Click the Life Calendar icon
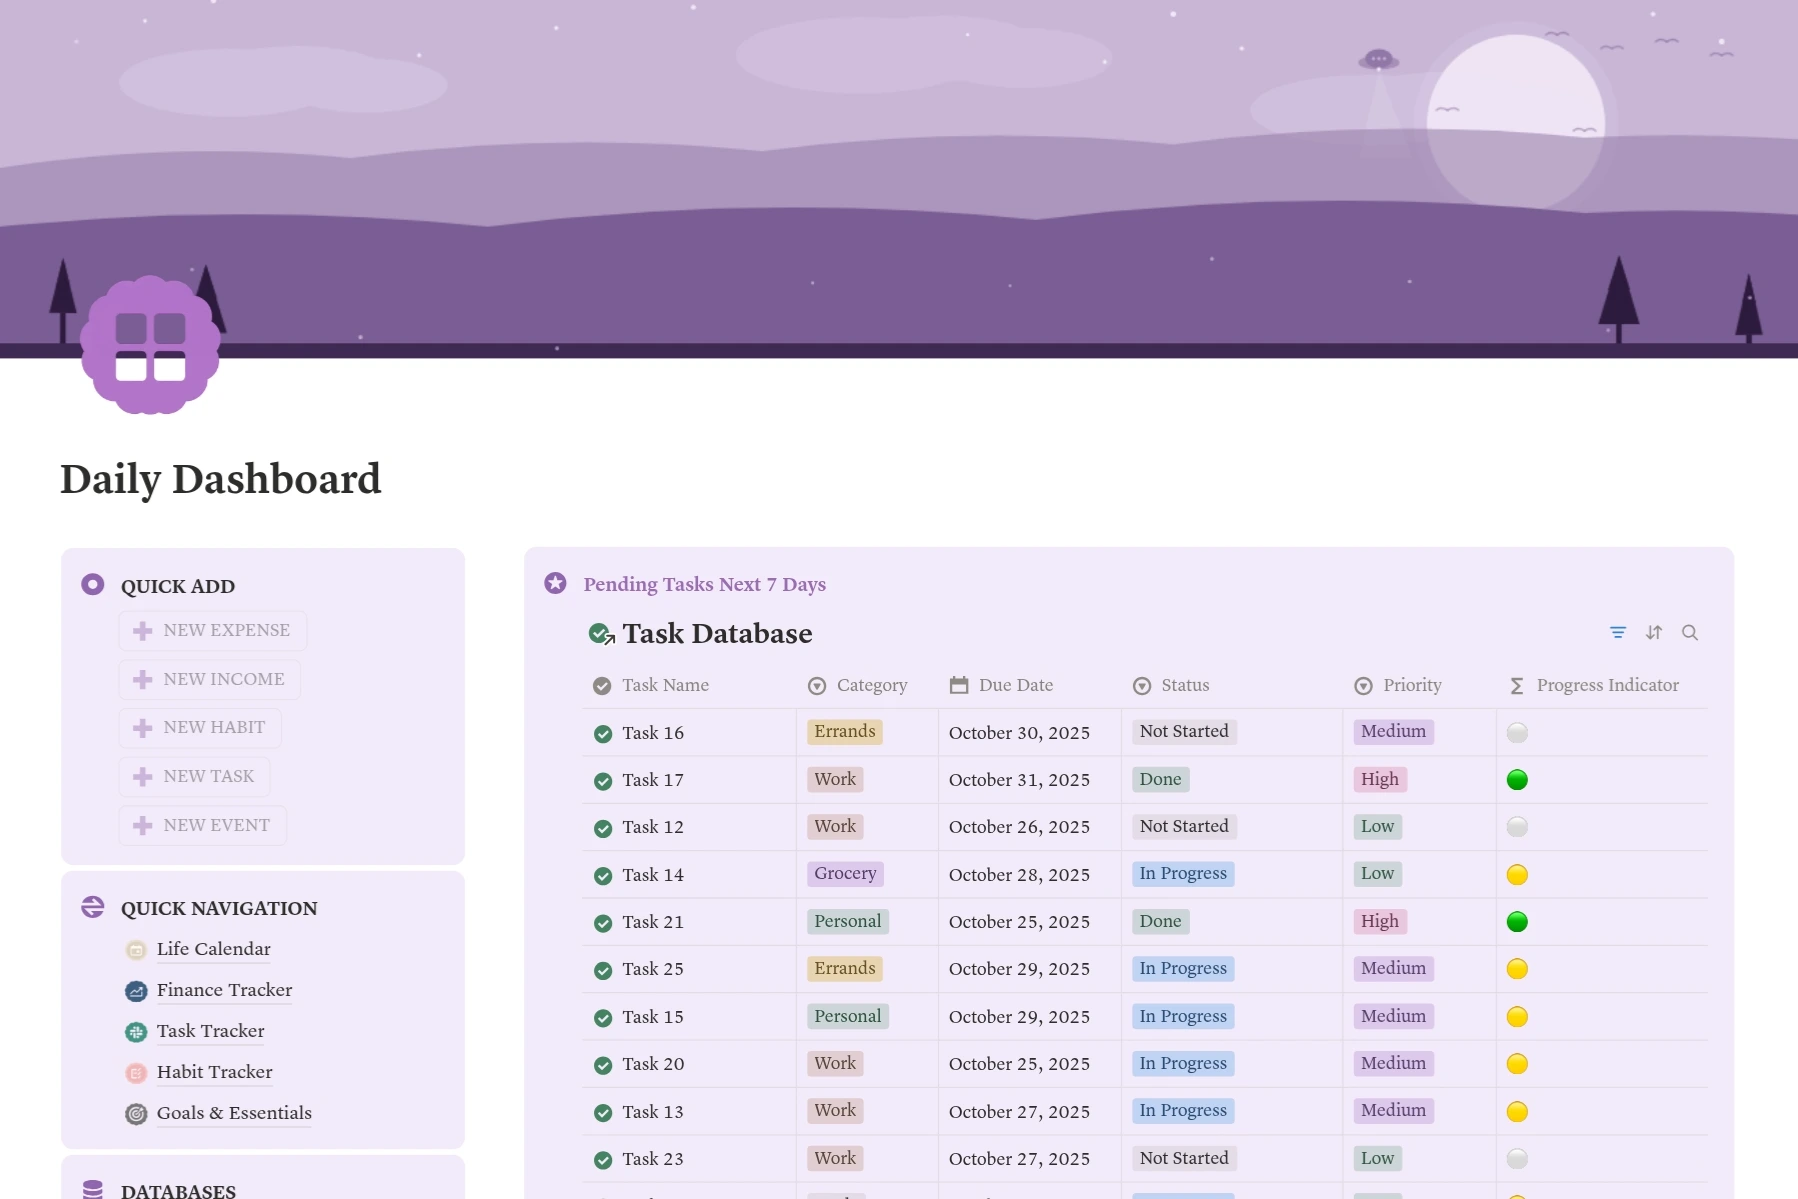The height and width of the screenshot is (1199, 1798). 136,950
